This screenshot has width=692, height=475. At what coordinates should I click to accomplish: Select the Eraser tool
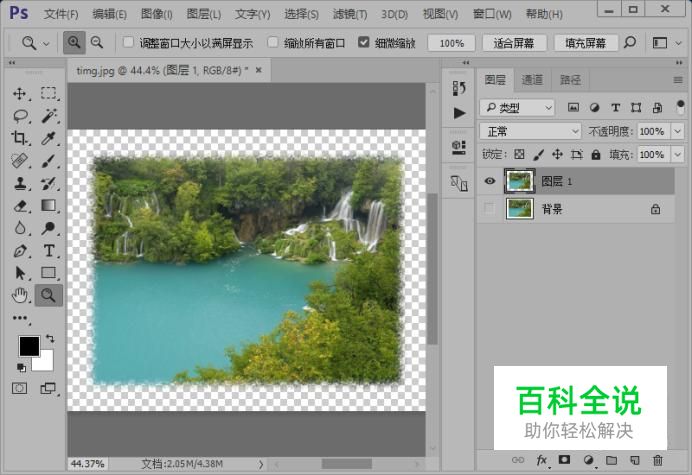point(20,206)
